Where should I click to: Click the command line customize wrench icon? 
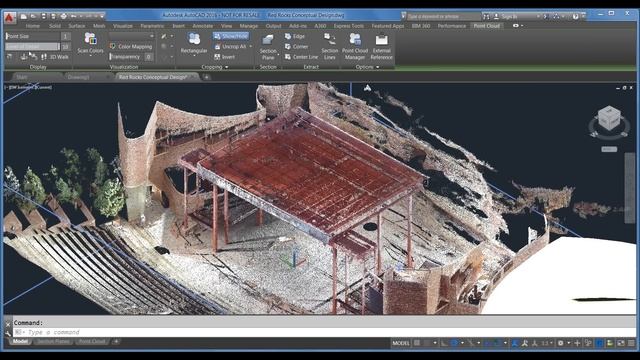pos(8,333)
